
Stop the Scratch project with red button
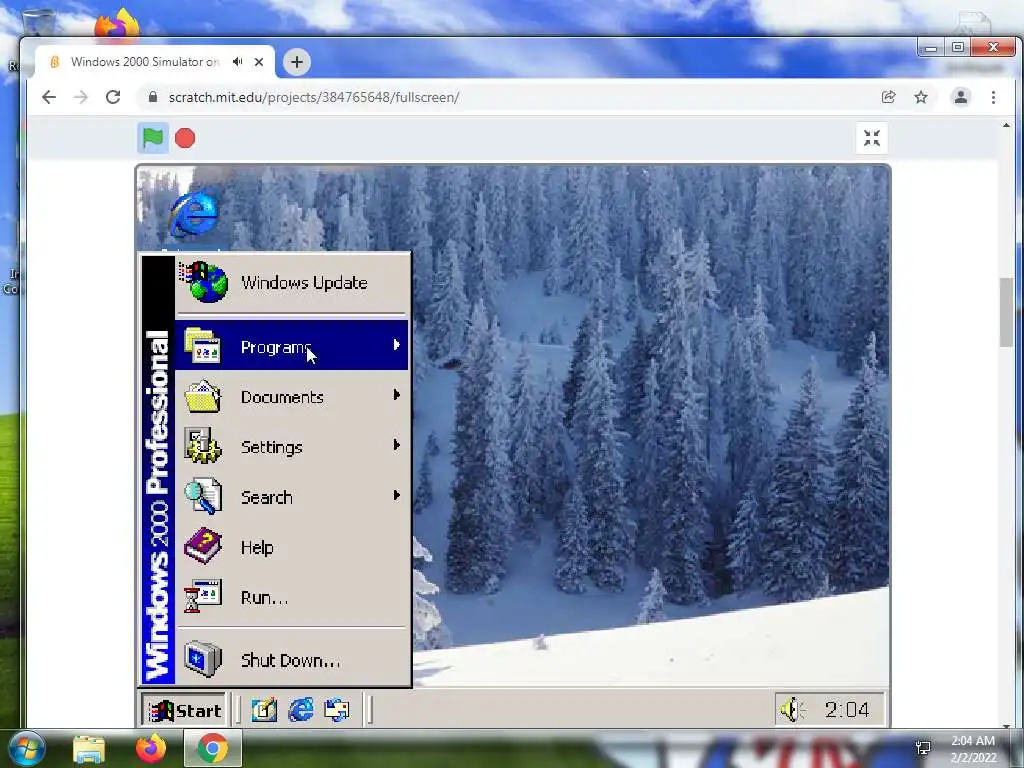tap(185, 138)
